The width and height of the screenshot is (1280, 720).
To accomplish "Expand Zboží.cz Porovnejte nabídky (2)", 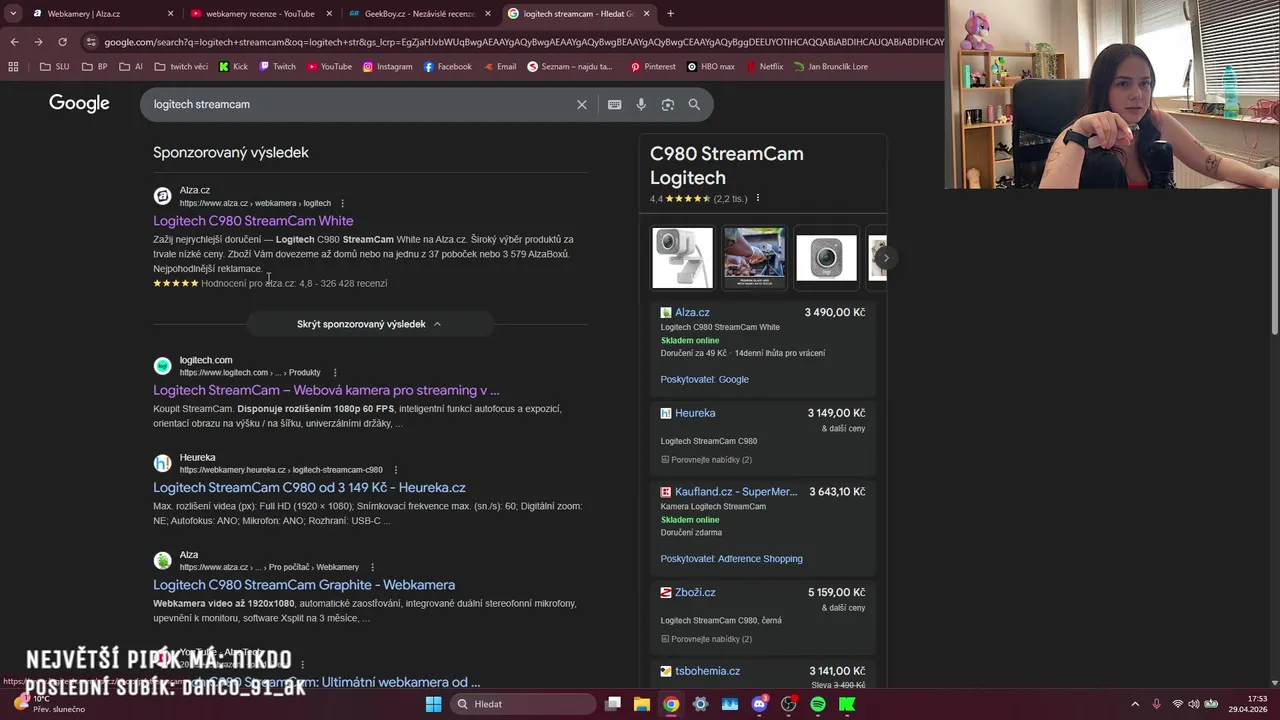I will click(706, 639).
